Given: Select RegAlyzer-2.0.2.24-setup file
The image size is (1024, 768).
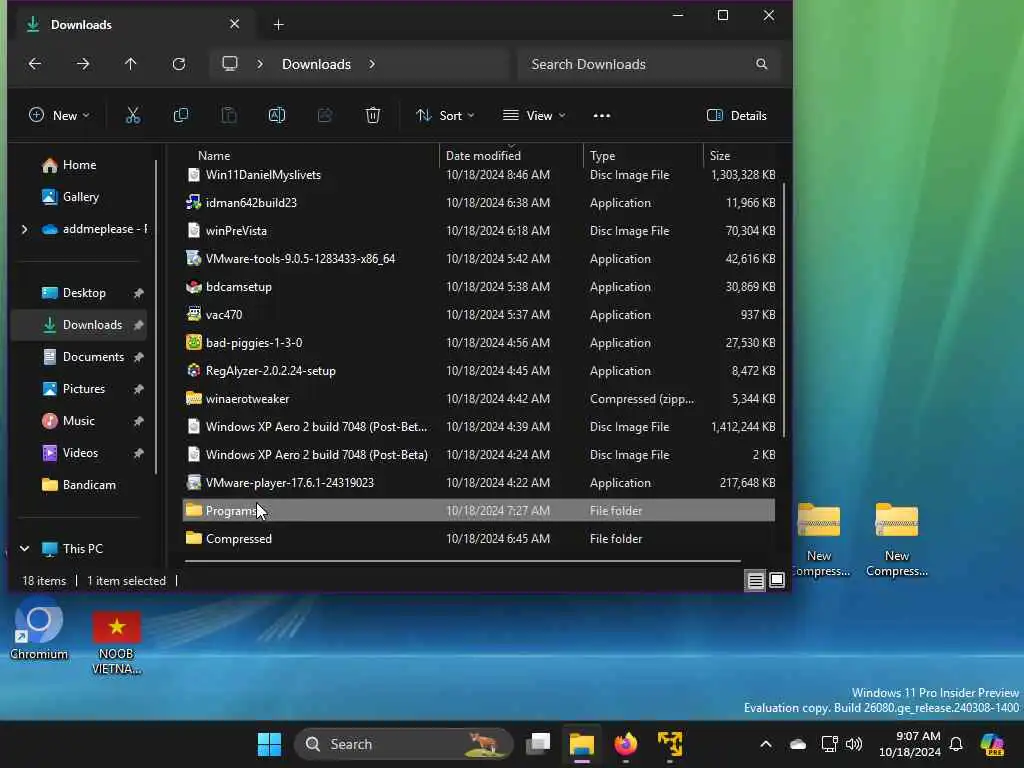Looking at the screenshot, I should click(x=479, y=370).
